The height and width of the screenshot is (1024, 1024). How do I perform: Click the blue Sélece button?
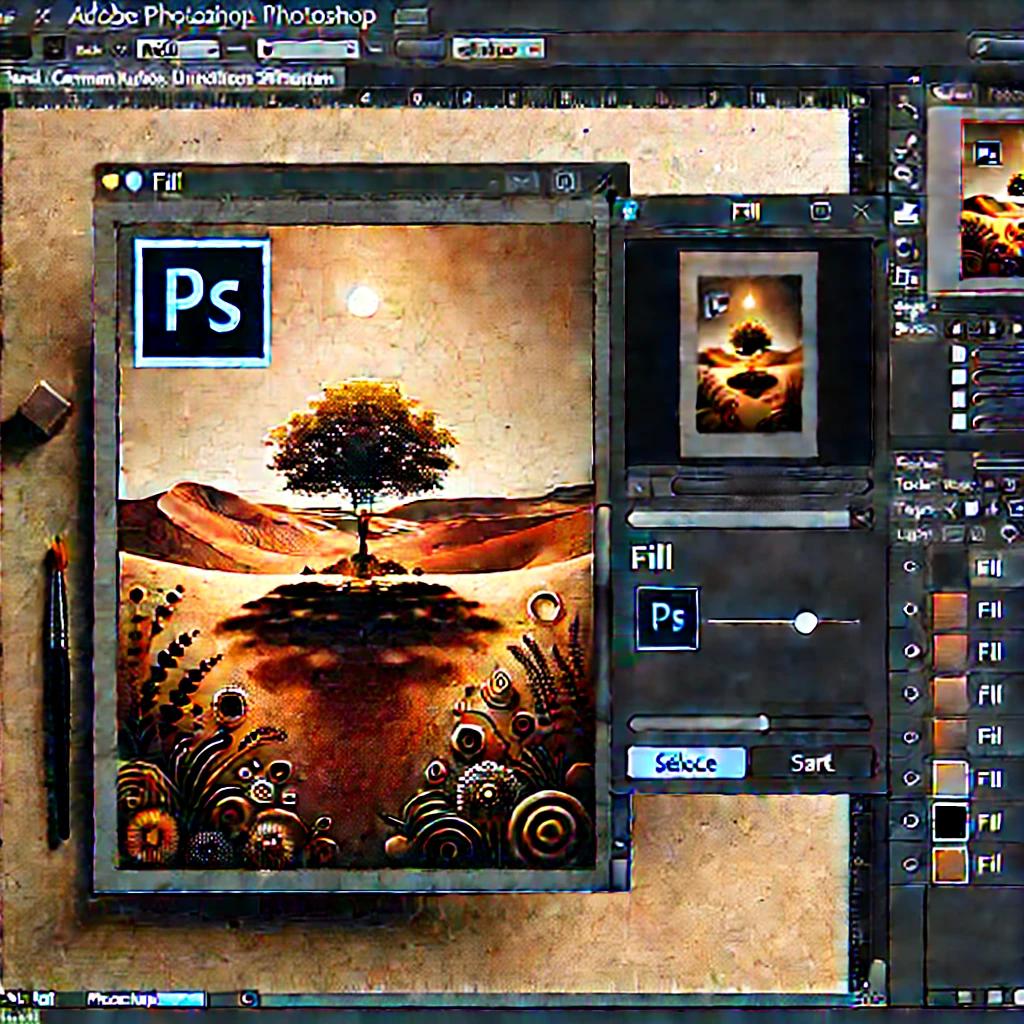click(686, 763)
